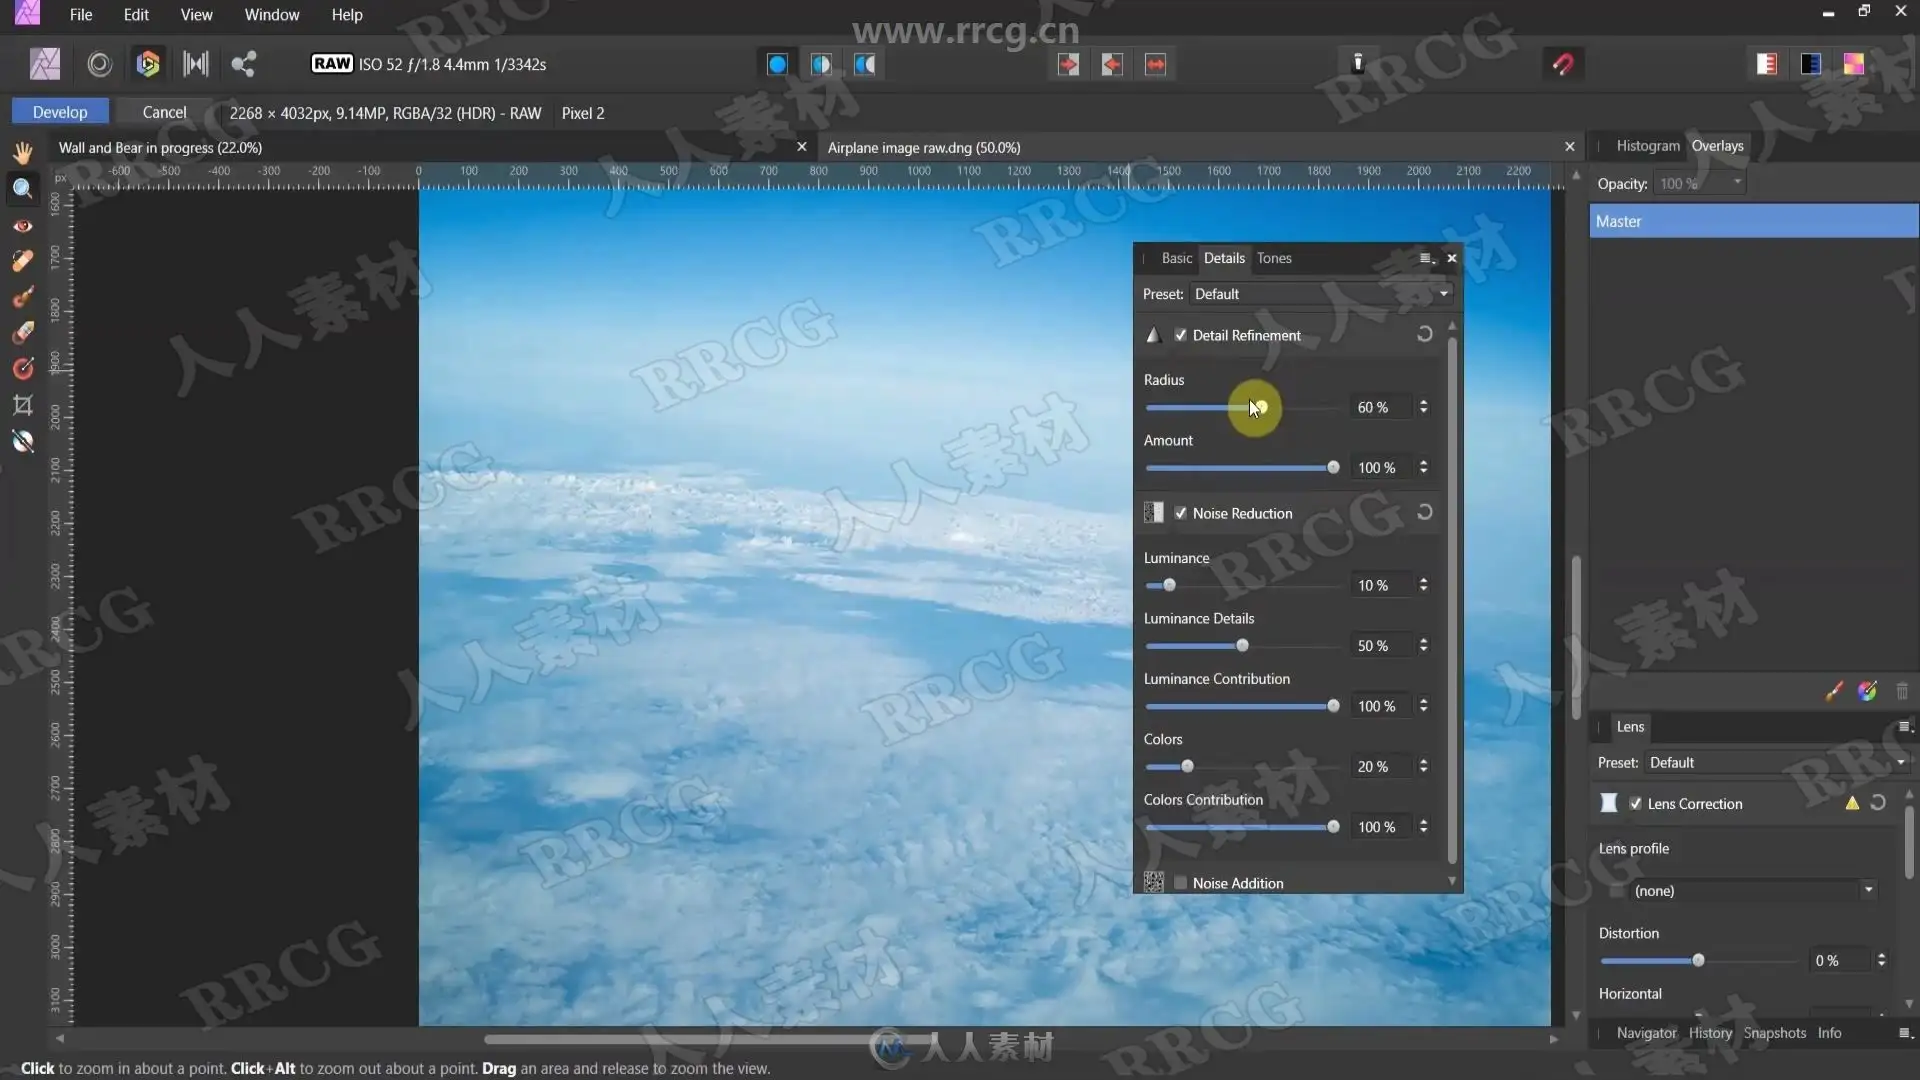Viewport: 1920px width, 1080px height.
Task: Open the Details panel options menu
Action: point(1427,258)
